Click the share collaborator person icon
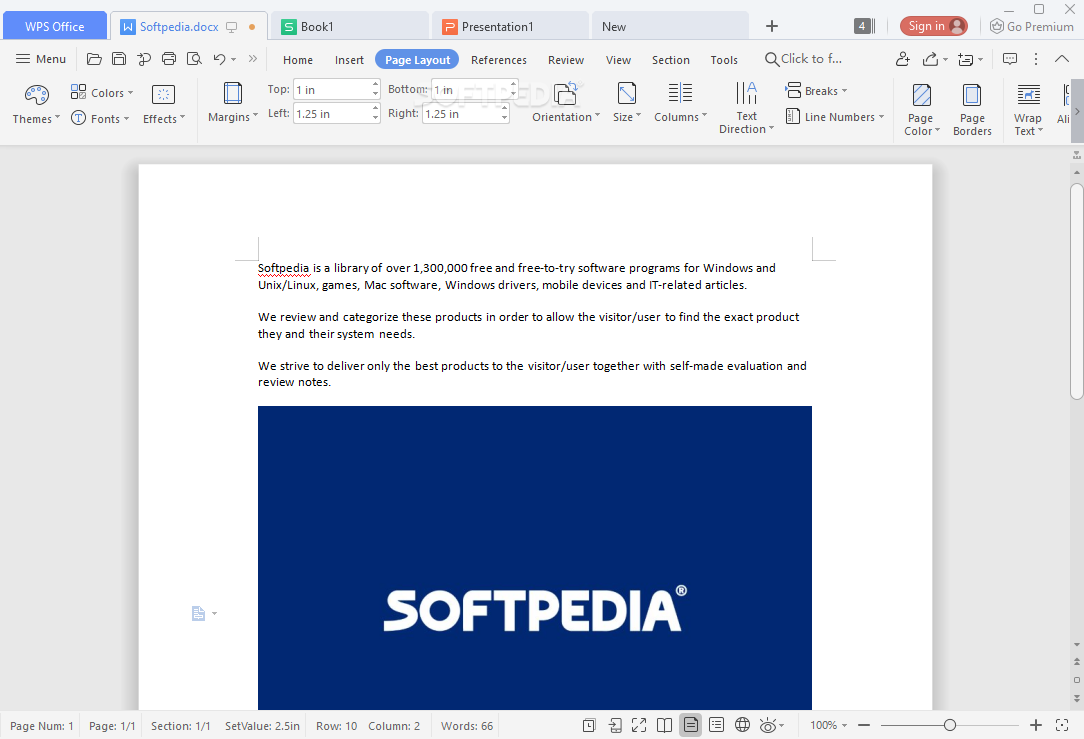1084x739 pixels. (x=902, y=59)
